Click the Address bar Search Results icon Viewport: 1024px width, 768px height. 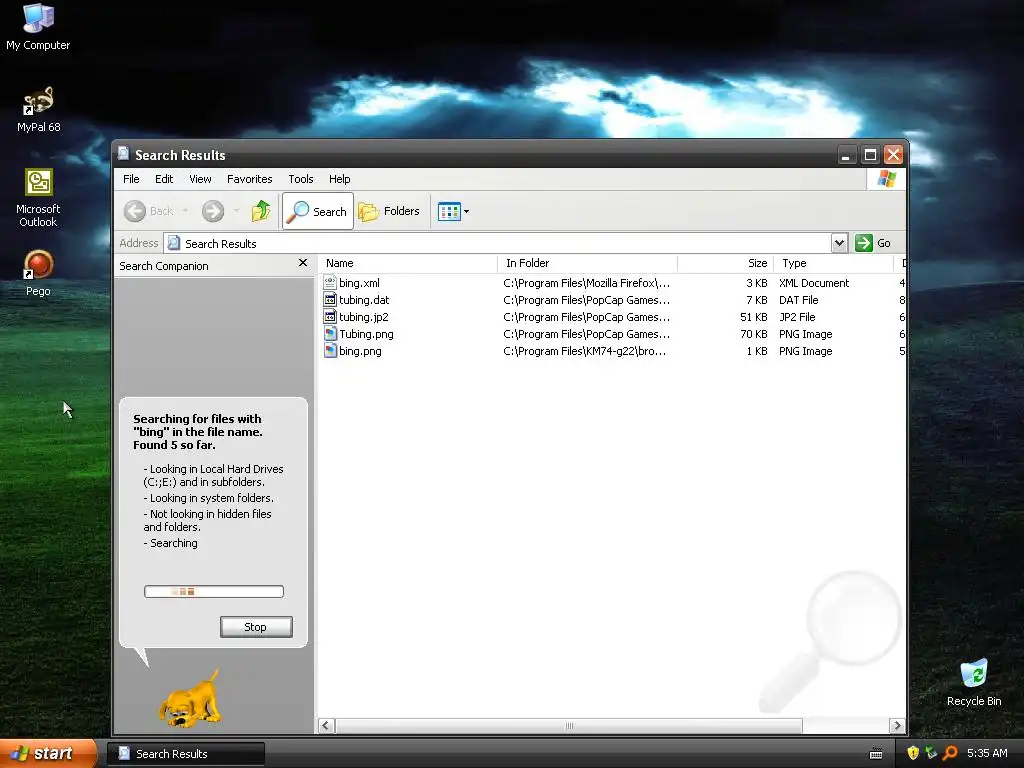tap(174, 243)
